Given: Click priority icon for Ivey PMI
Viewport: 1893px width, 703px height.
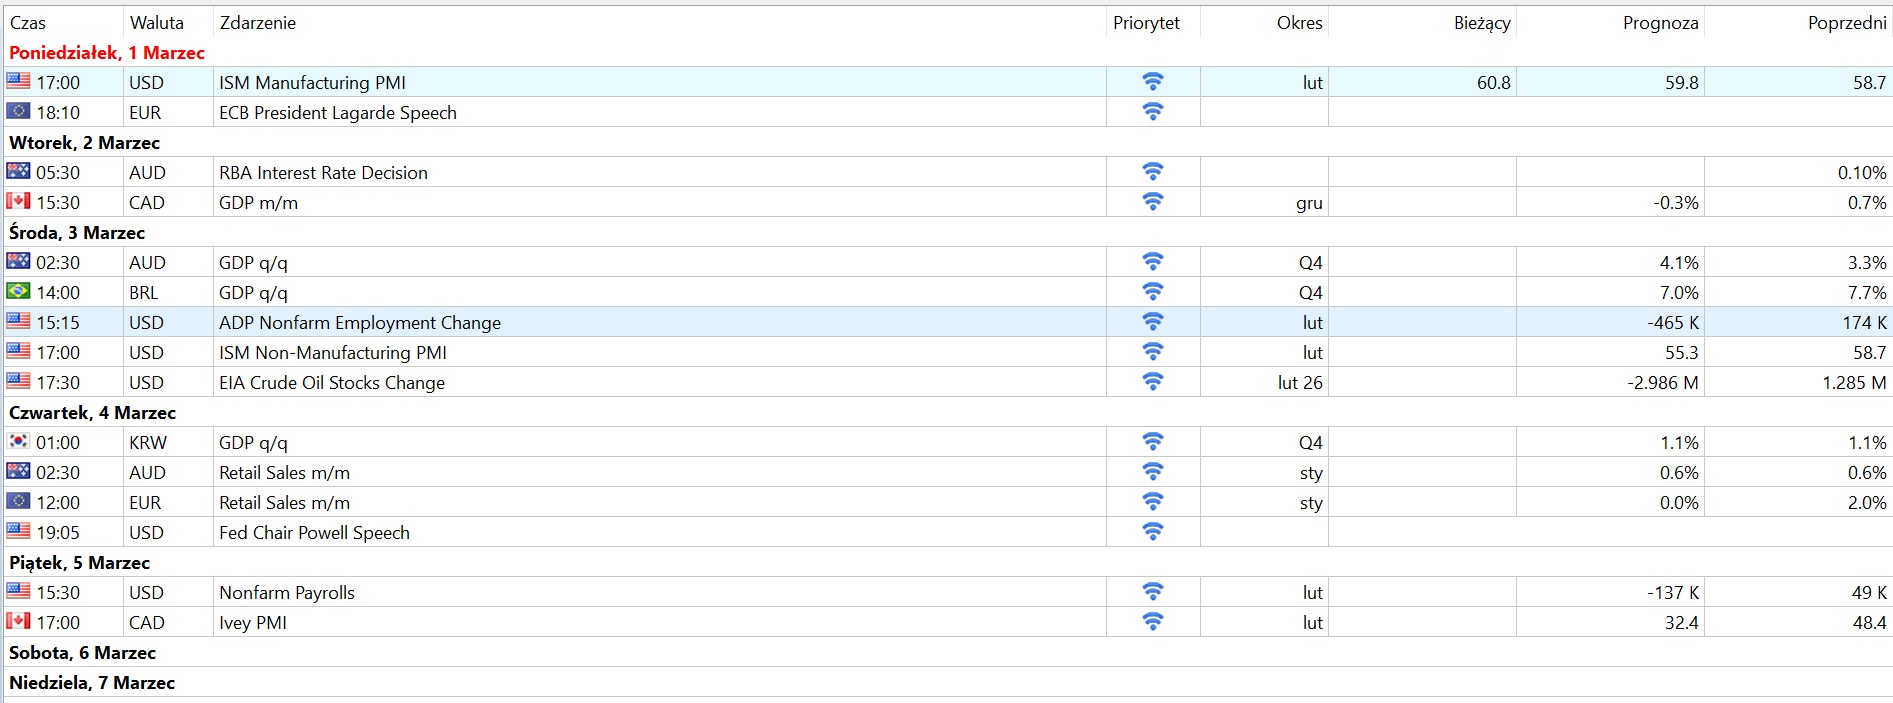Looking at the screenshot, I should click(1152, 622).
